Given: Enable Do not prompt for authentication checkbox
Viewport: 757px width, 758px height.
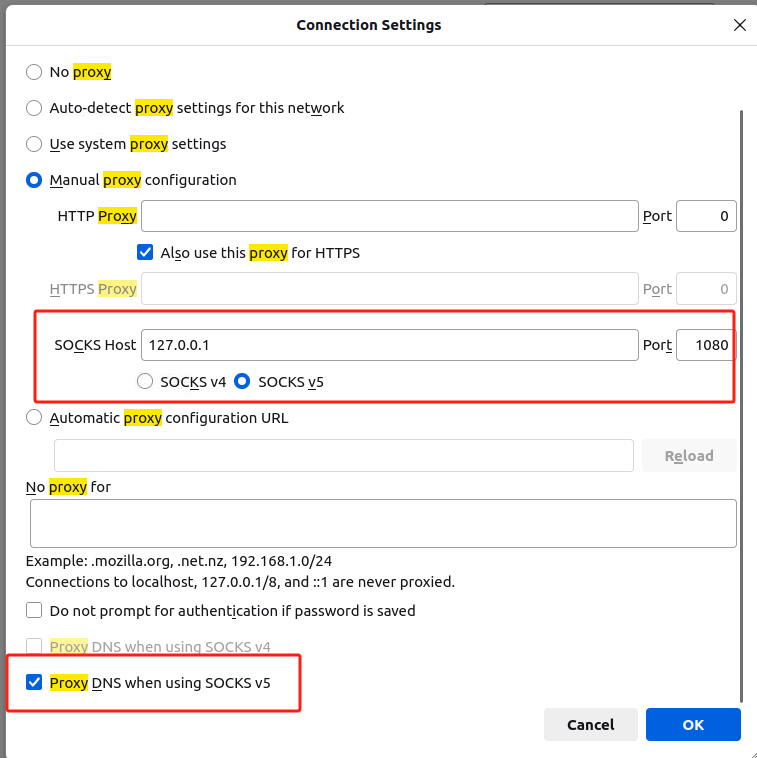Looking at the screenshot, I should (x=34, y=610).
